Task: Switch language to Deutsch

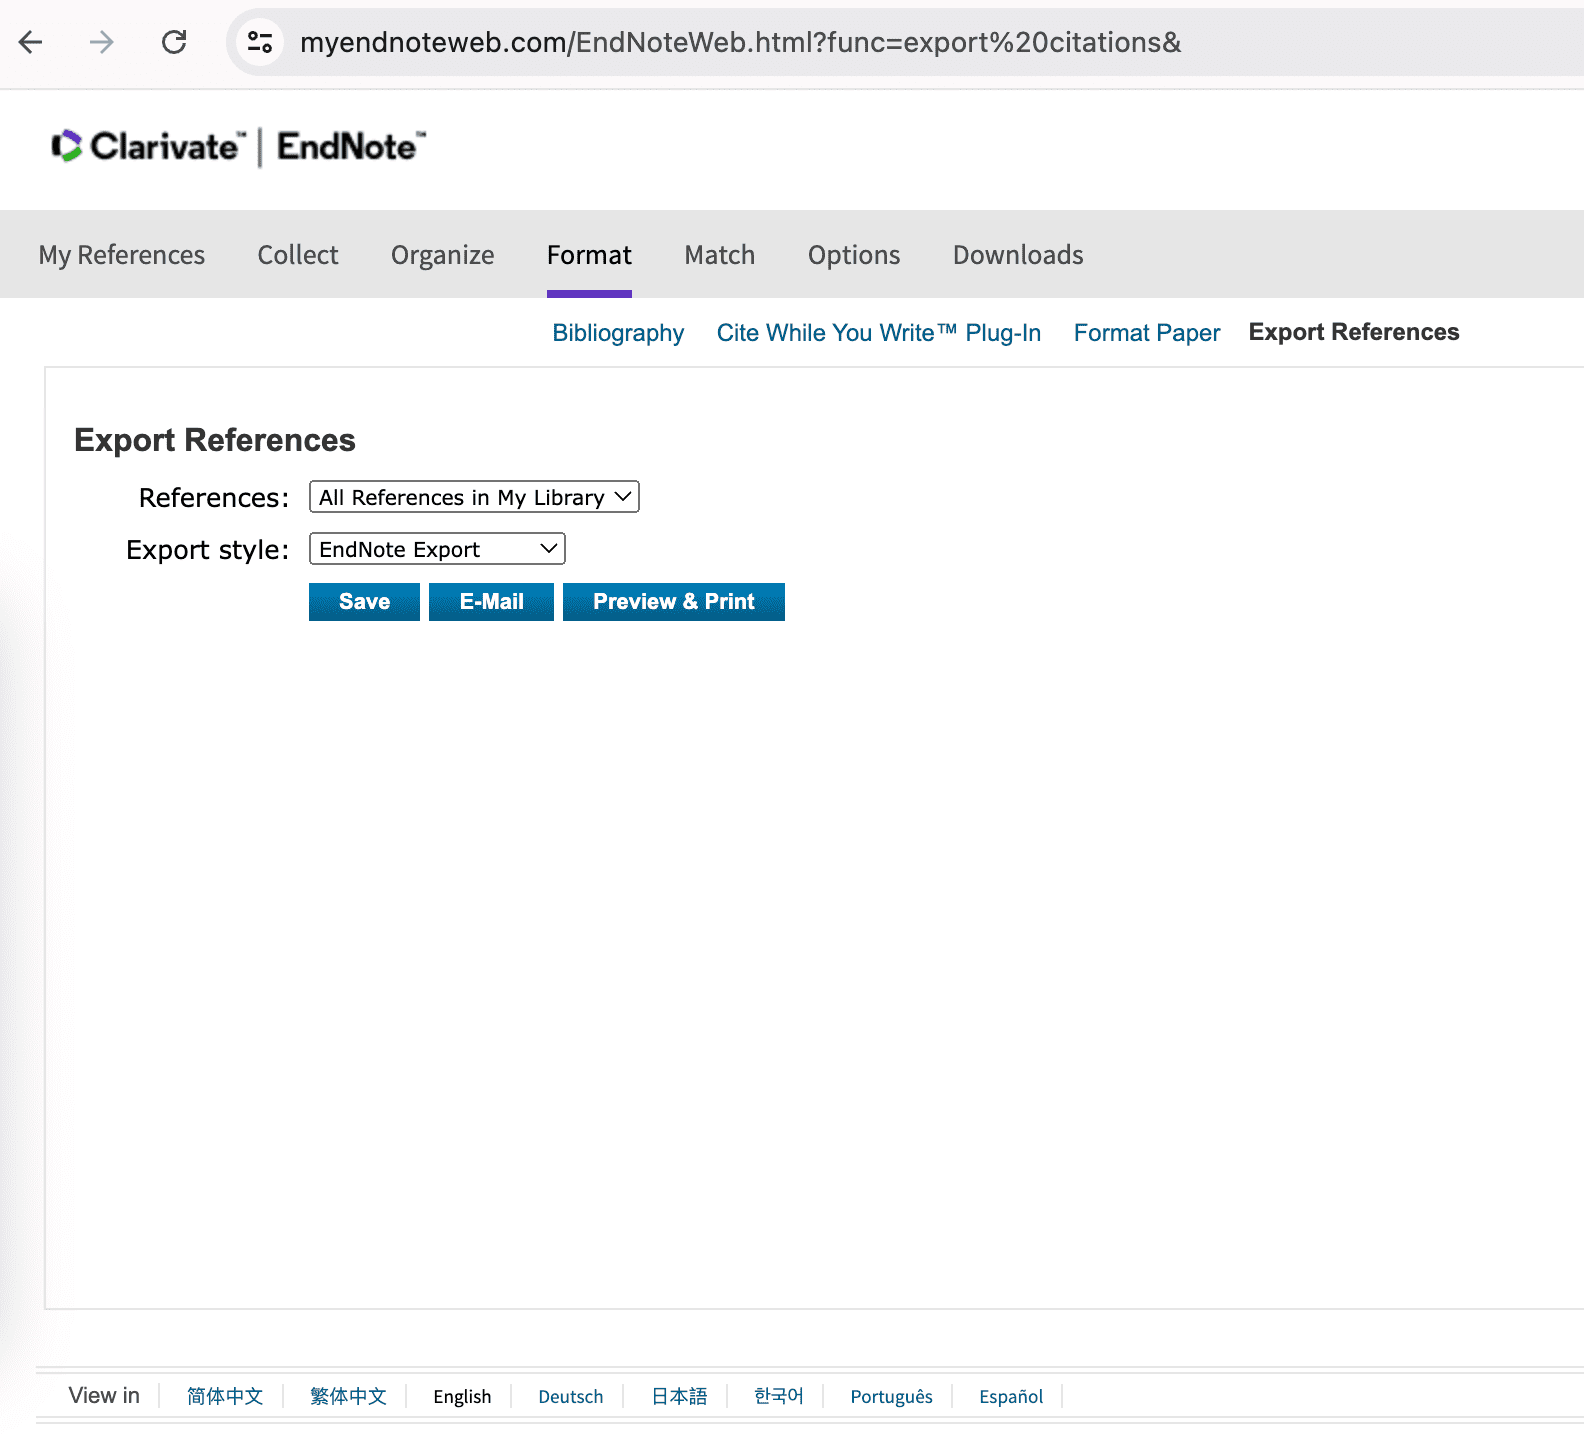Action: pos(571,1396)
